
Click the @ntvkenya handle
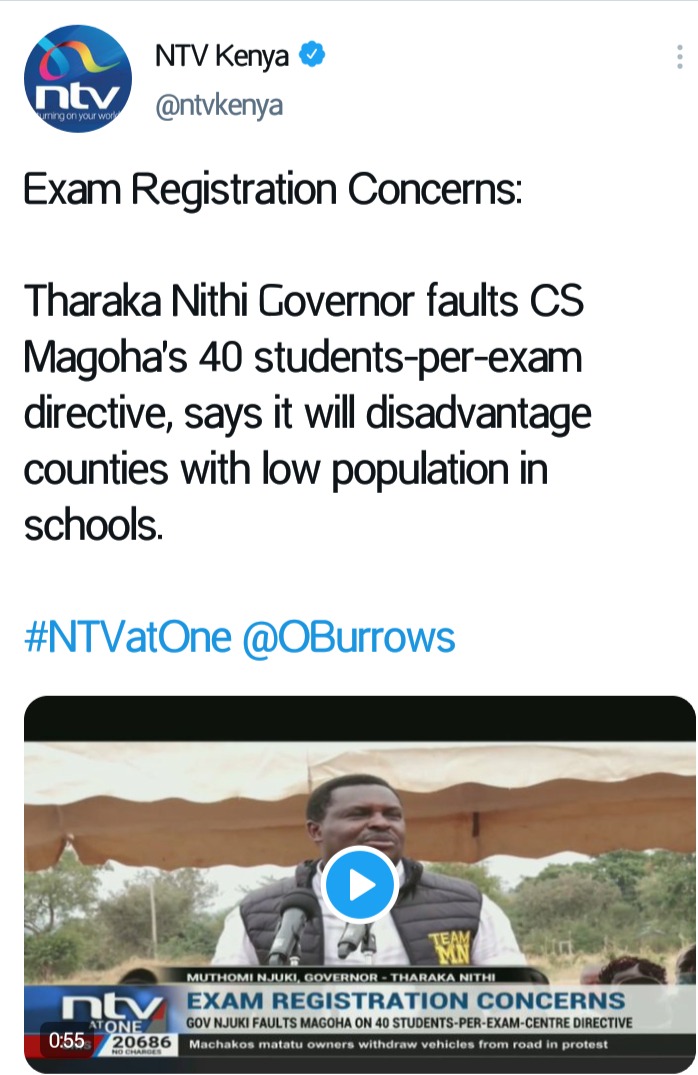pyautogui.click(x=219, y=106)
